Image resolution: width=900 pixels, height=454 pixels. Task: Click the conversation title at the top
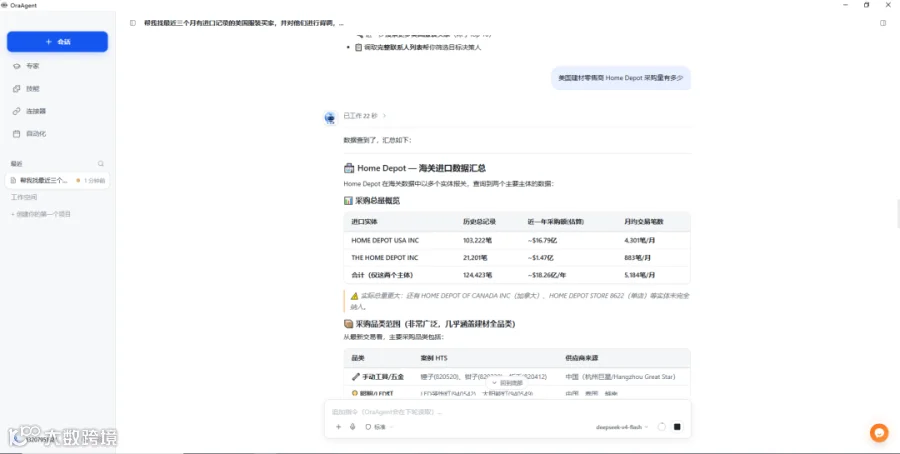(x=244, y=23)
